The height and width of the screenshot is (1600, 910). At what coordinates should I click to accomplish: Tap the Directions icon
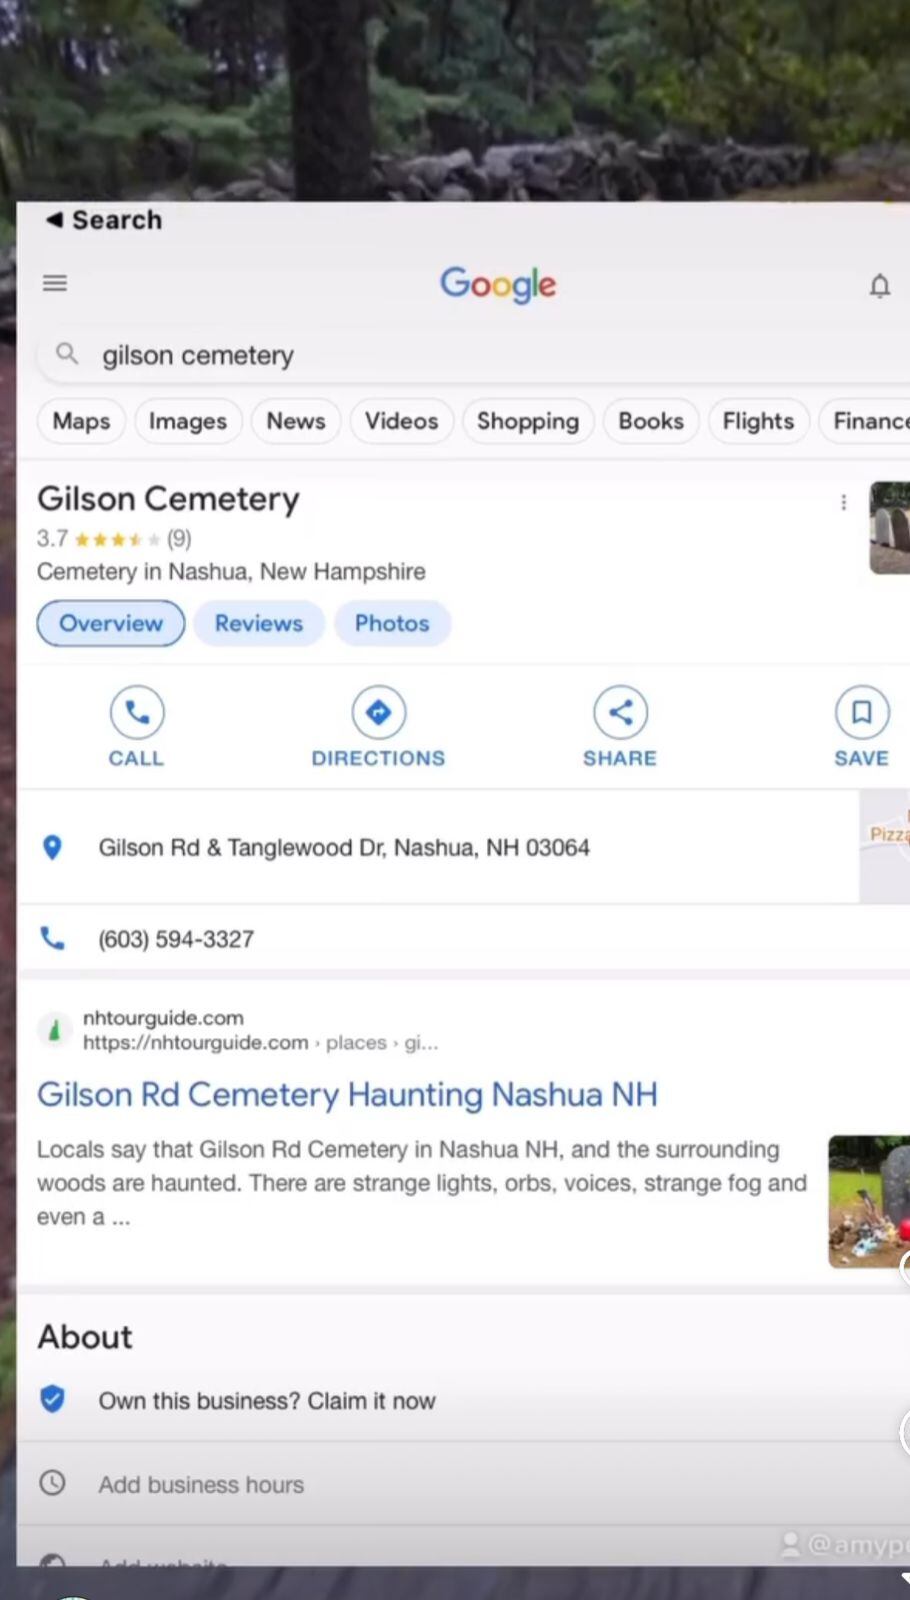pyautogui.click(x=378, y=712)
